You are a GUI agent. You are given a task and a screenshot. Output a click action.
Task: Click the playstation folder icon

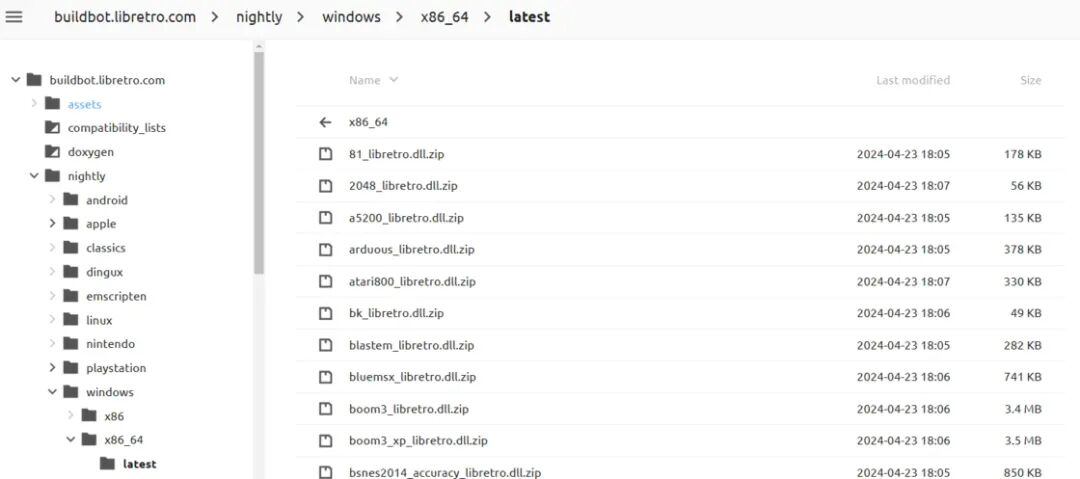[70, 367]
